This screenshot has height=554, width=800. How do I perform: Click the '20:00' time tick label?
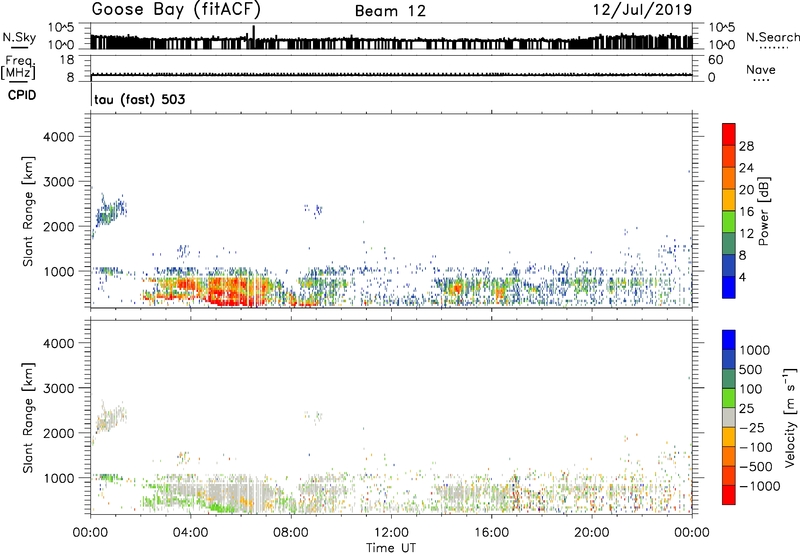coord(592,533)
